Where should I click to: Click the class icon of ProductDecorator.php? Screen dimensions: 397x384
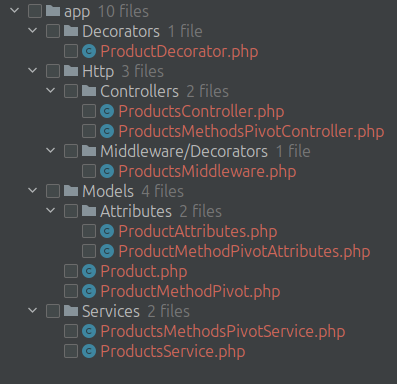(89, 51)
